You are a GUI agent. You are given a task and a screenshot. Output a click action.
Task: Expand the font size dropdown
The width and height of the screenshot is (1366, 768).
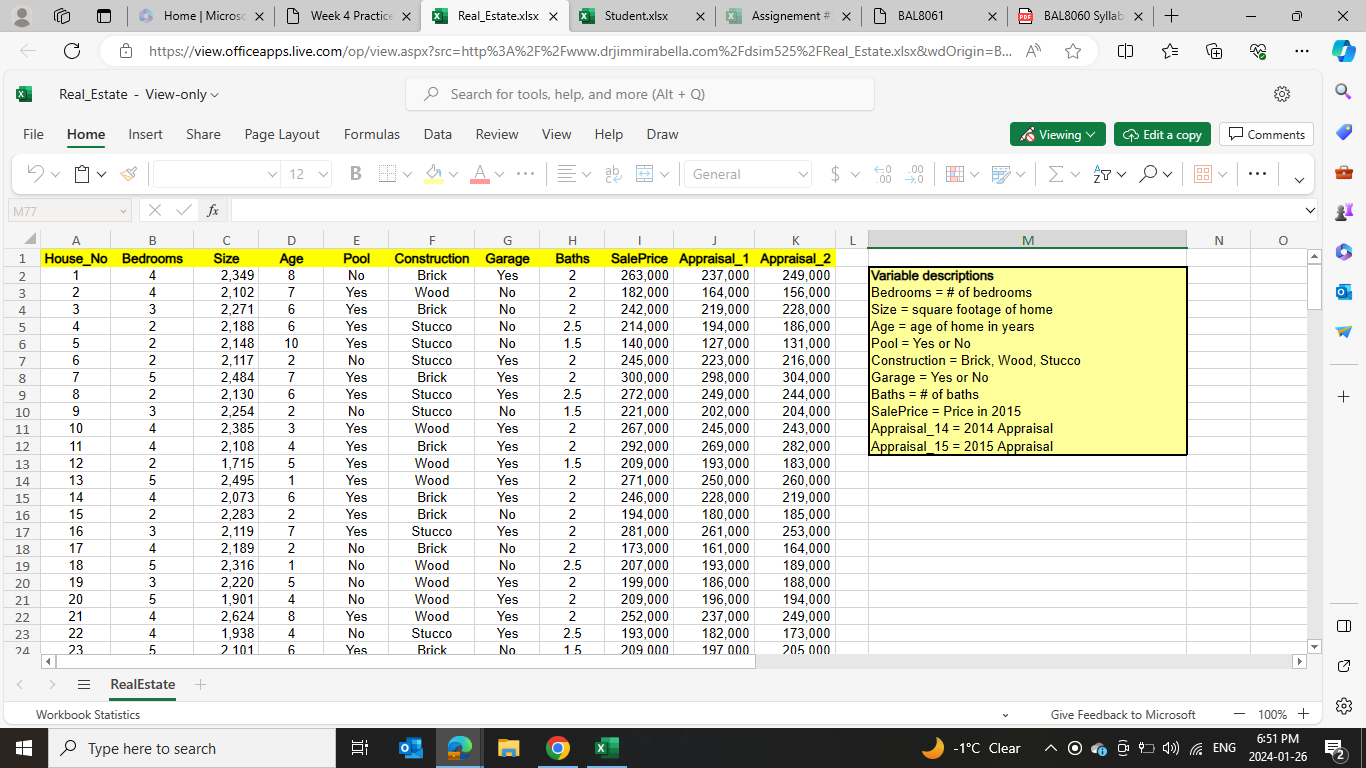pos(320,174)
